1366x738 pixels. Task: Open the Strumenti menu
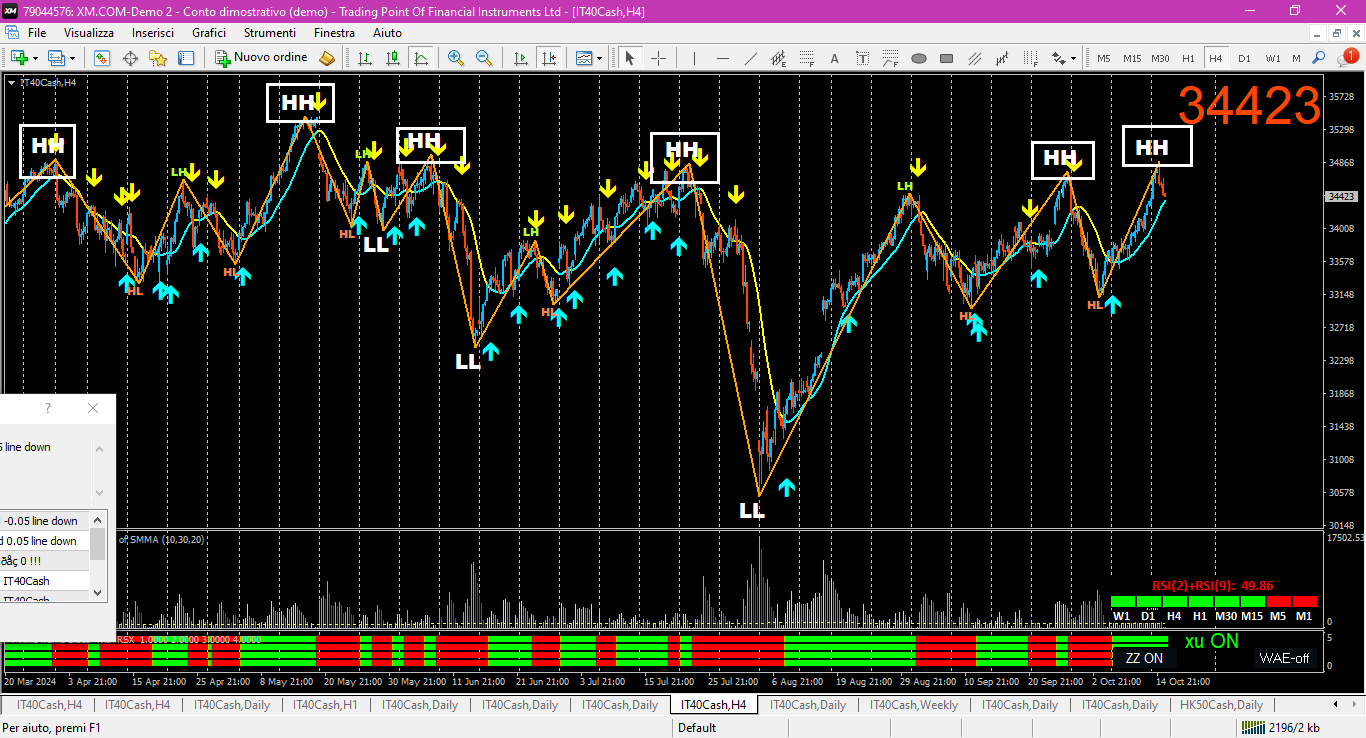pos(270,33)
